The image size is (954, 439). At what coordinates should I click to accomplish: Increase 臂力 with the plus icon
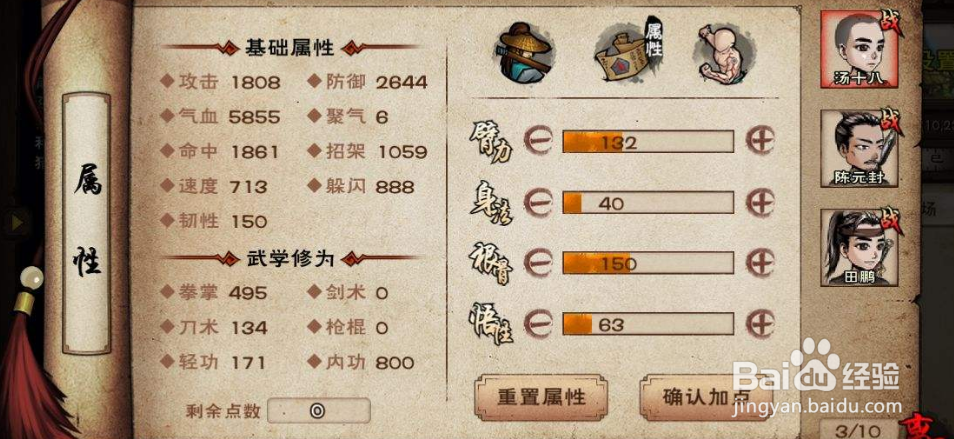pos(761,142)
